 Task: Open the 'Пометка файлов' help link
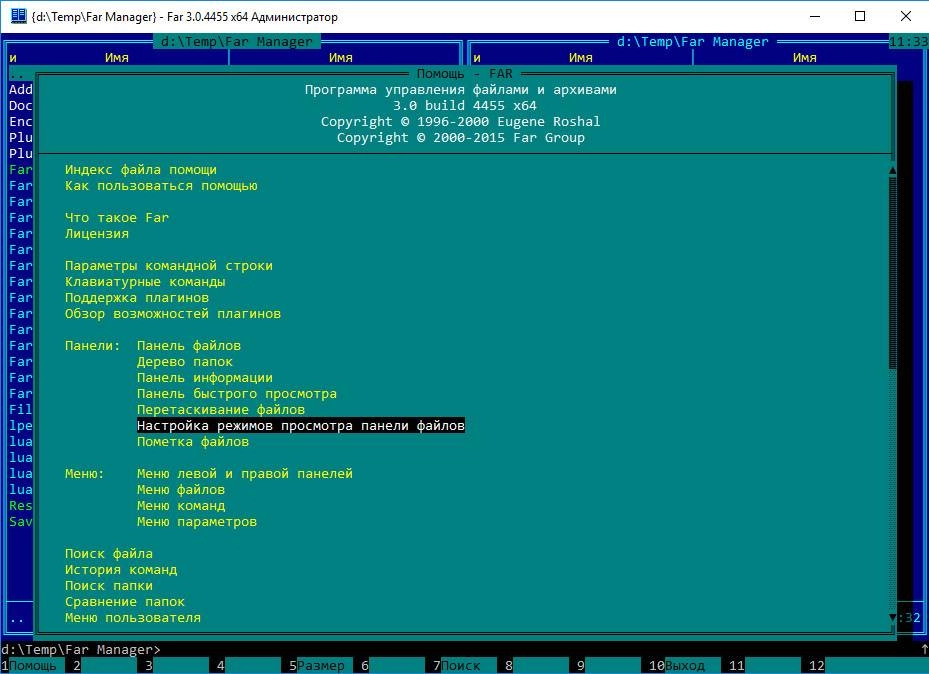coord(193,442)
